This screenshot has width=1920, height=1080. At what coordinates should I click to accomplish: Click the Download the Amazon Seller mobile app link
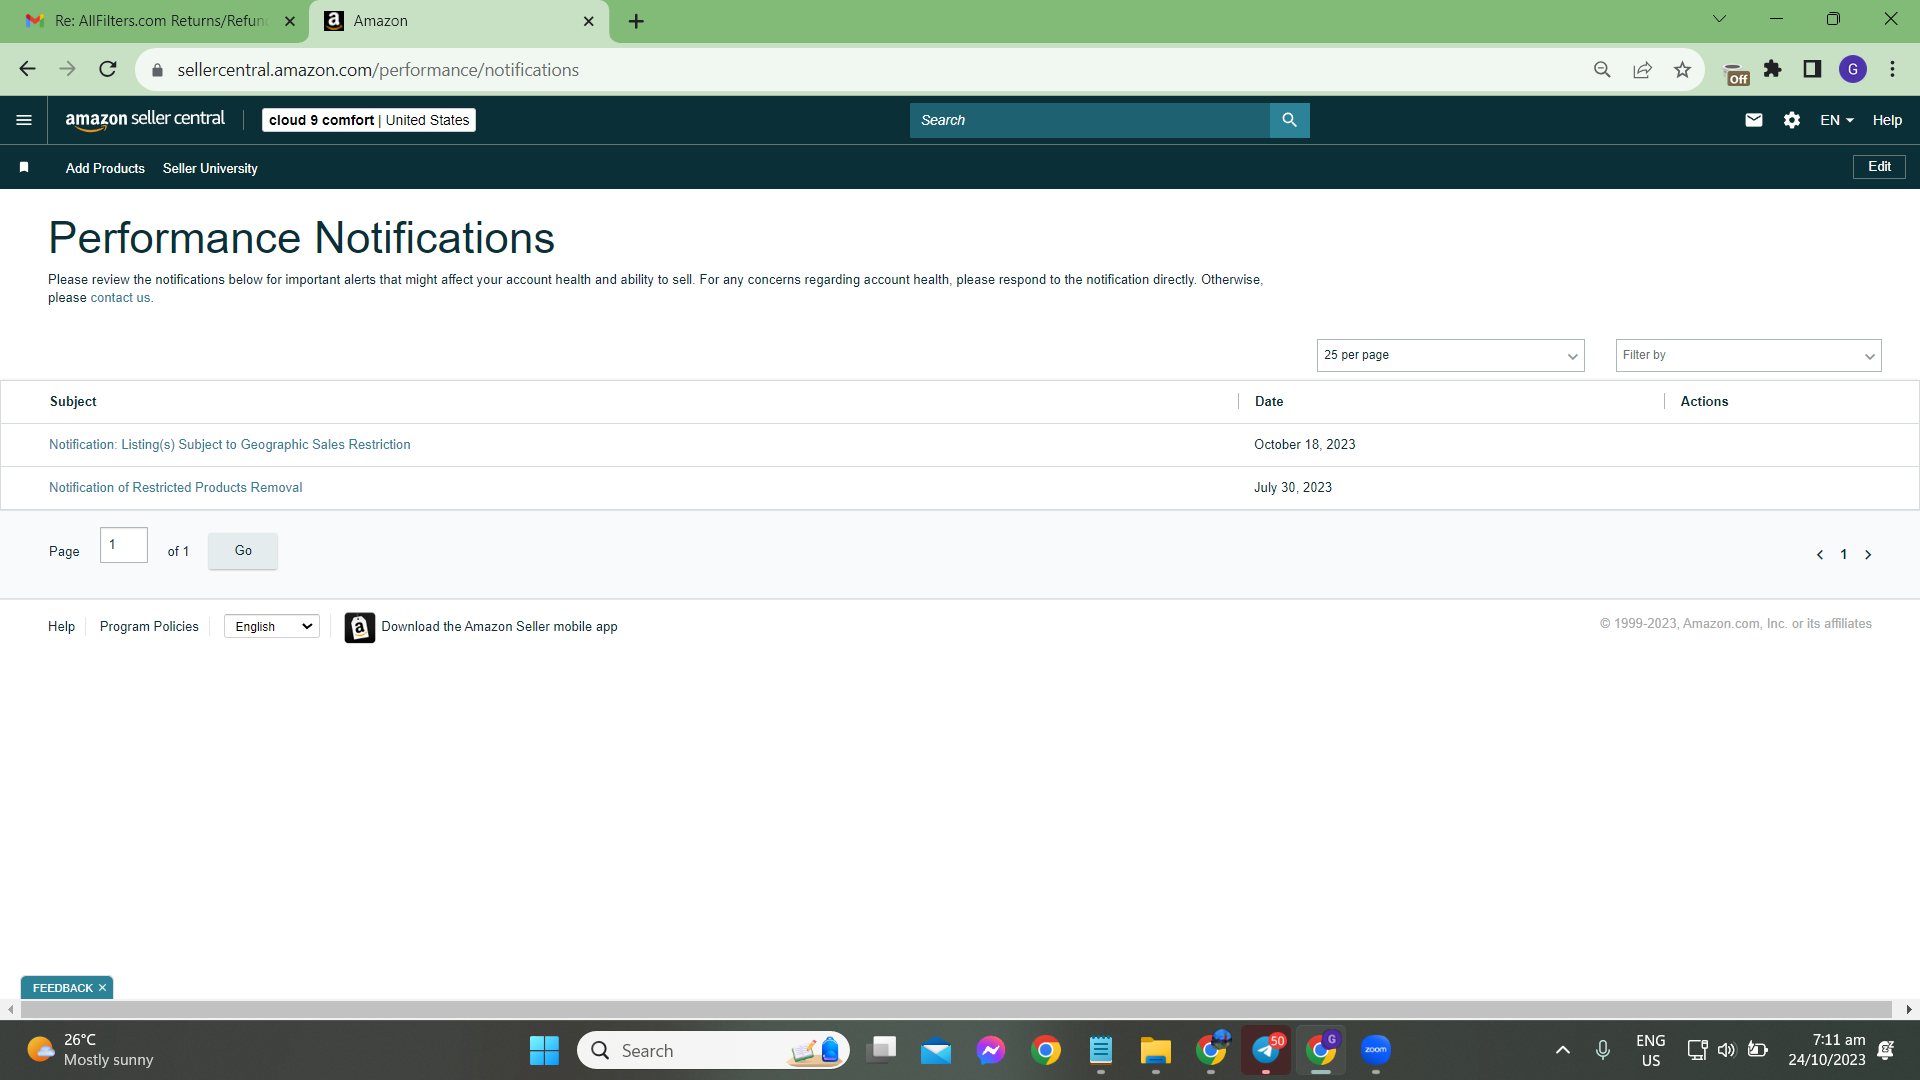tap(499, 627)
